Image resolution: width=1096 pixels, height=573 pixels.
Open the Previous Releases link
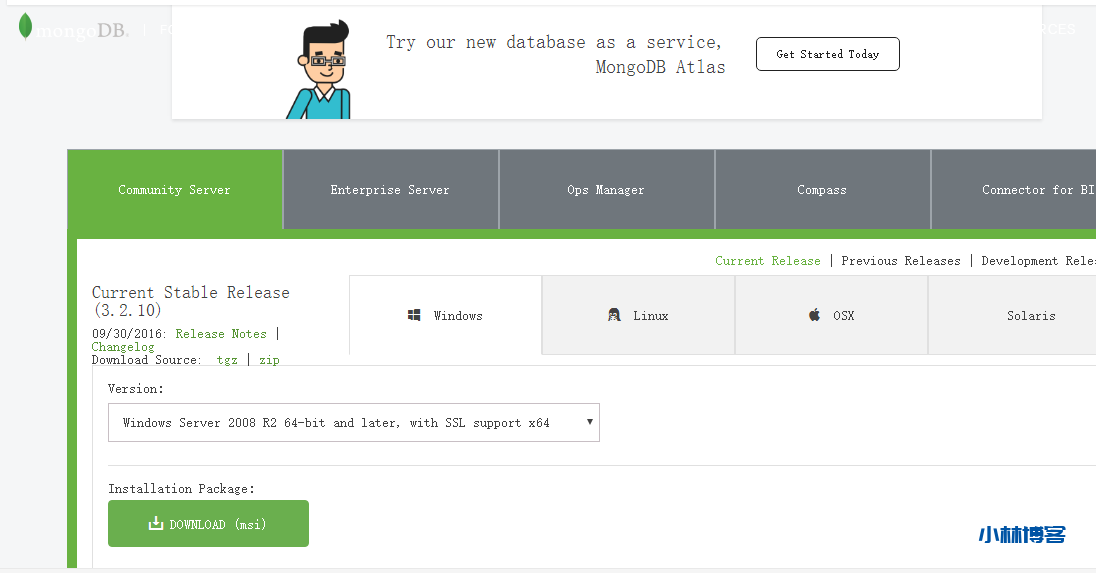(x=901, y=261)
